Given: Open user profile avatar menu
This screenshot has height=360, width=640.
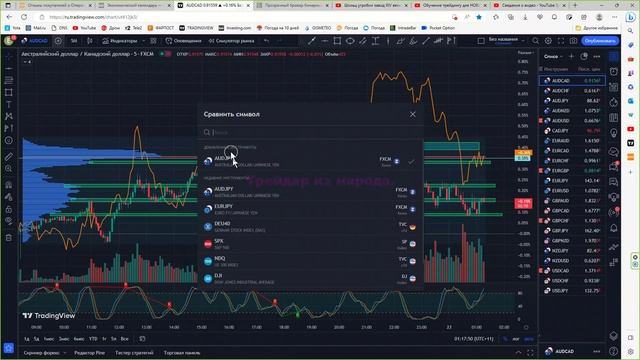Looking at the screenshot, I should 9,40.
